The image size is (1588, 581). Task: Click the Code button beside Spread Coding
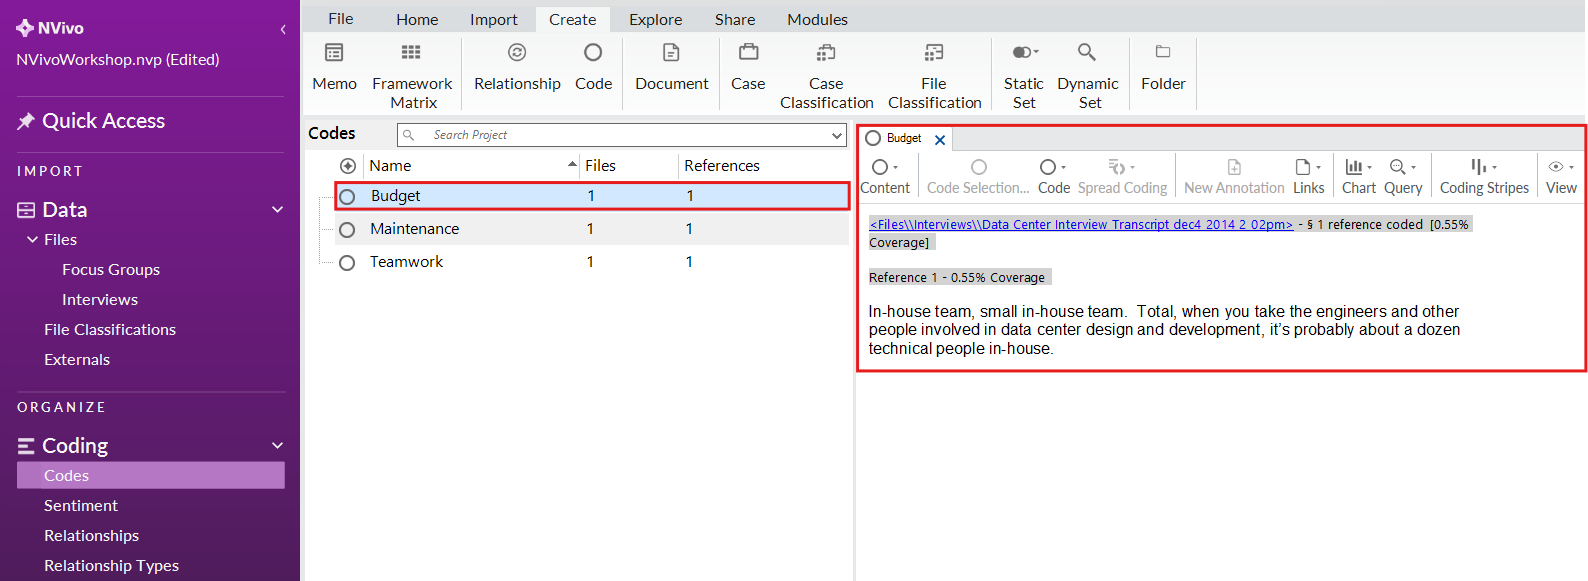1054,176
